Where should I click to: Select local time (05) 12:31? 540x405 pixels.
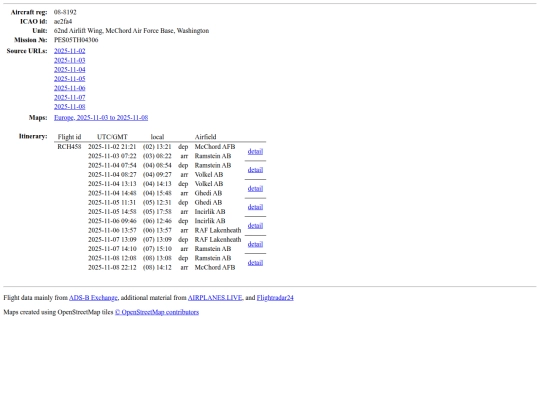pos(157,202)
